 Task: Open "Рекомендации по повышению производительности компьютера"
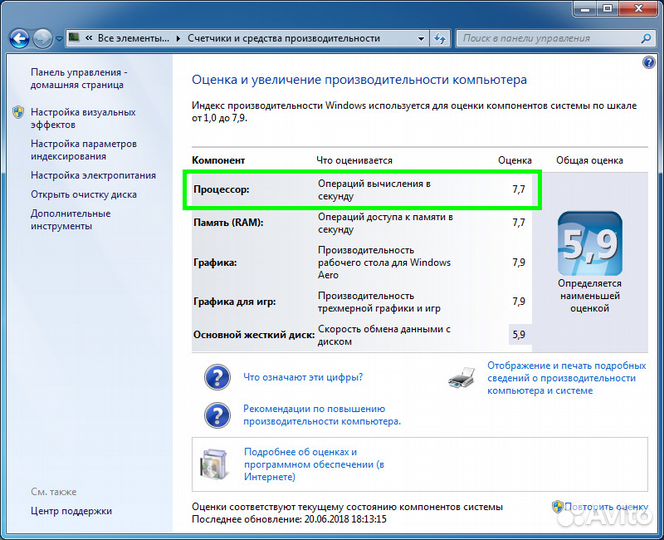(322, 415)
